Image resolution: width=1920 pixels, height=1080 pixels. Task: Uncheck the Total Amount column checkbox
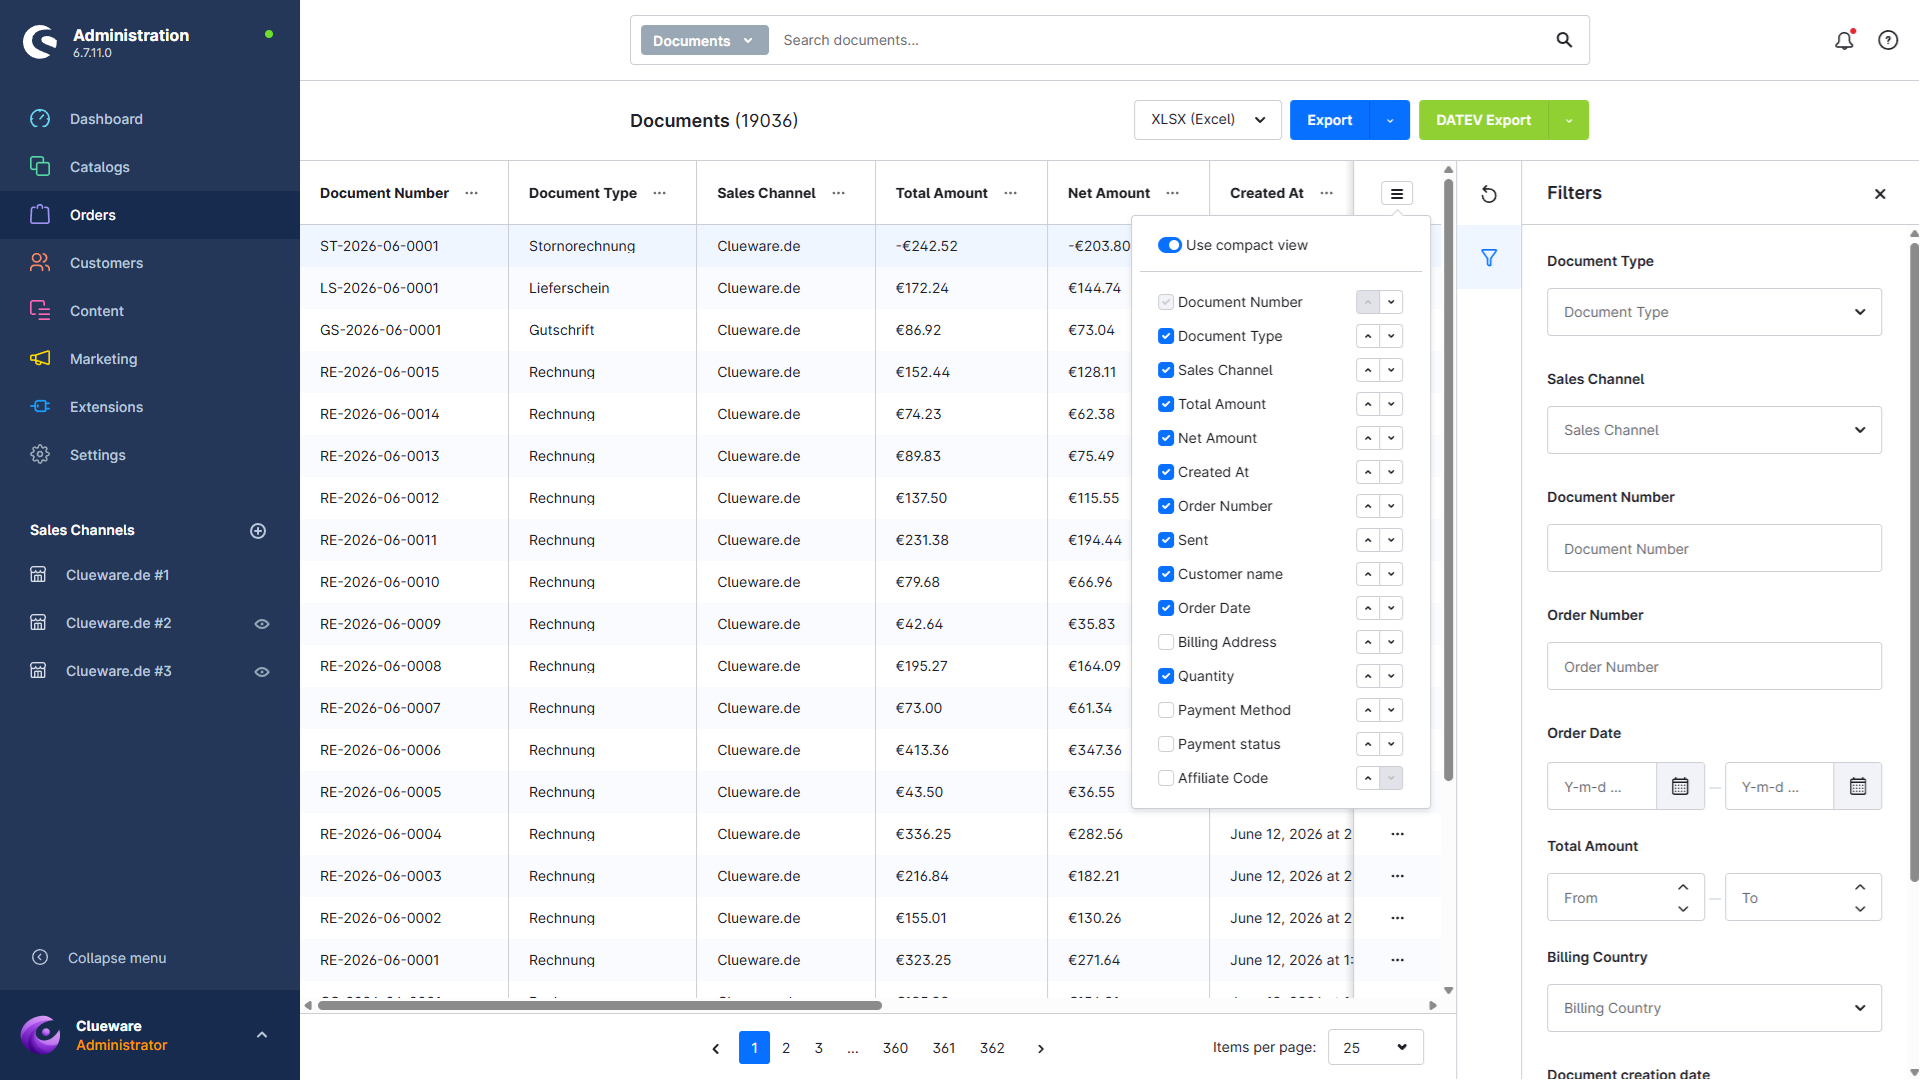click(1166, 404)
